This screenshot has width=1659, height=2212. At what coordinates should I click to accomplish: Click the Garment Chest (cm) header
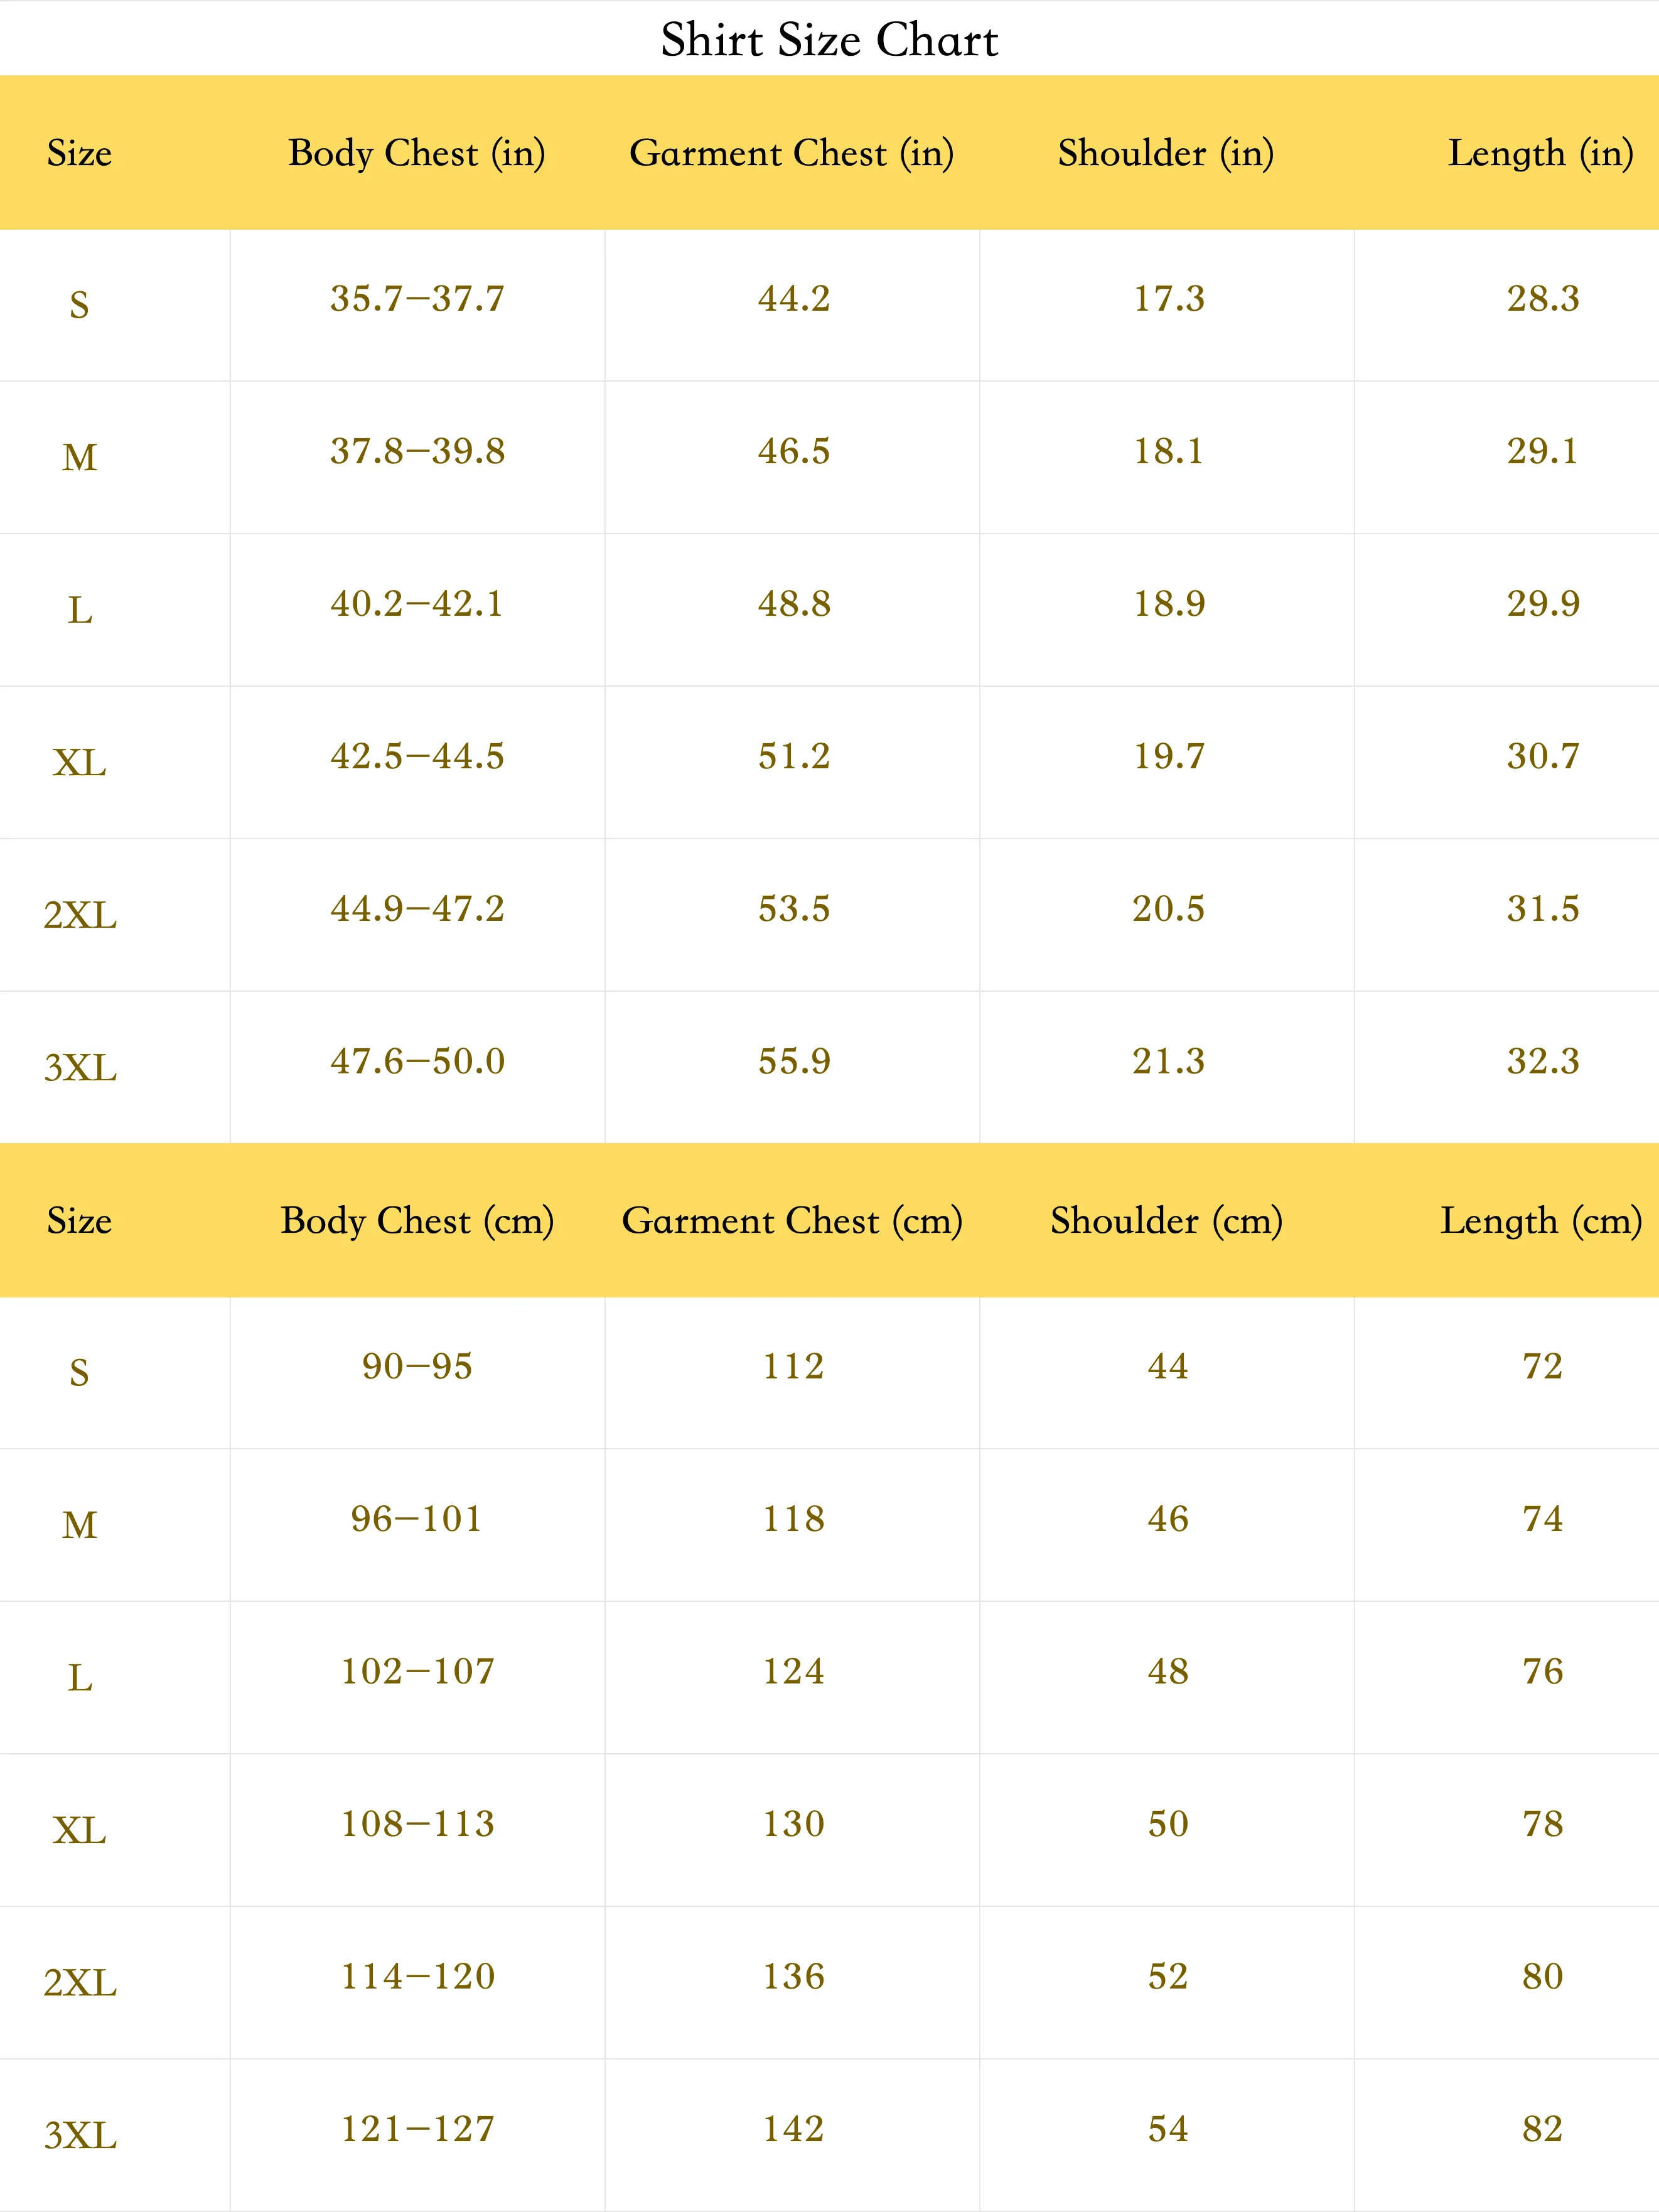point(792,1221)
